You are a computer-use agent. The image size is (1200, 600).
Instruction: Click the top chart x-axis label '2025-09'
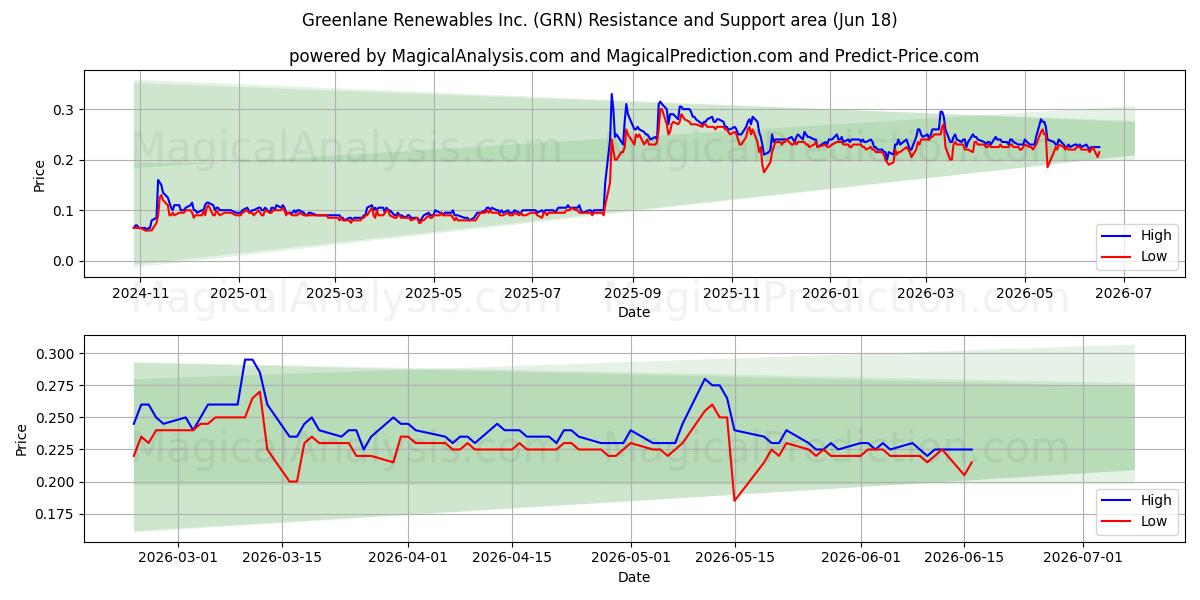633,293
